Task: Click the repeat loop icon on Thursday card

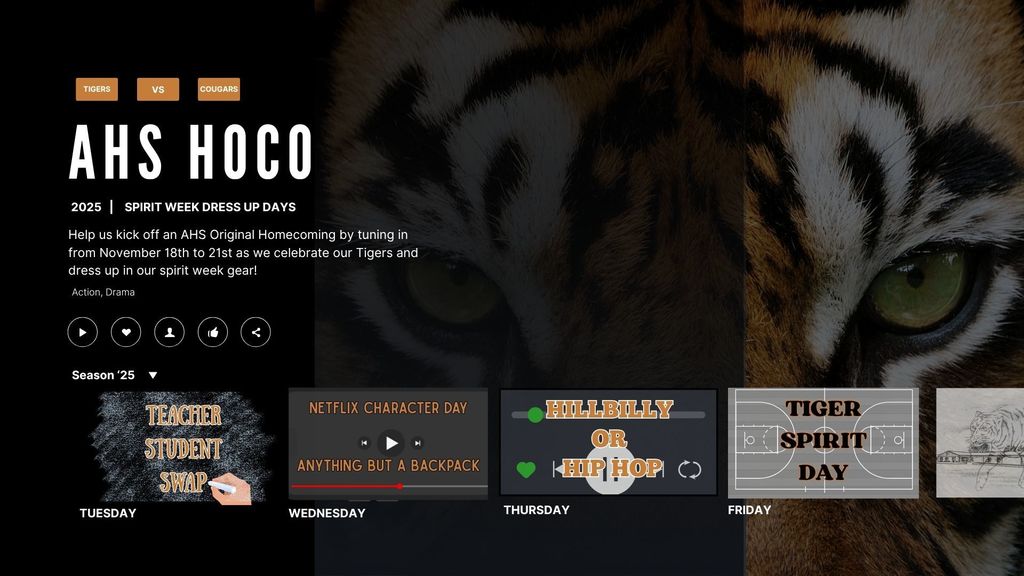Action: click(x=690, y=470)
